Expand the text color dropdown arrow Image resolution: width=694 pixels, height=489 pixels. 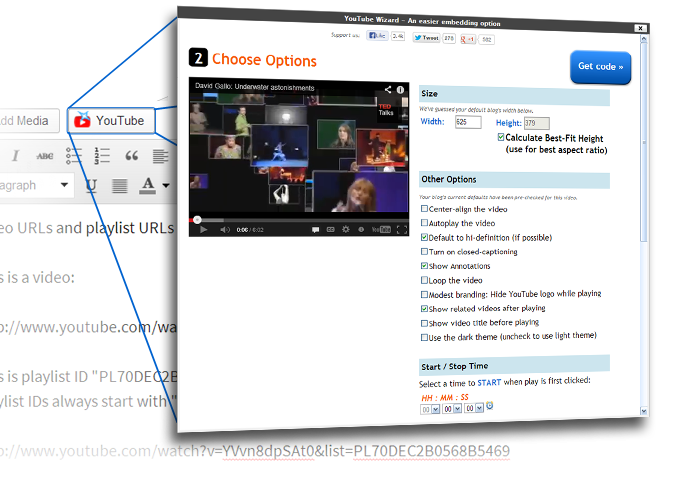tap(164, 185)
